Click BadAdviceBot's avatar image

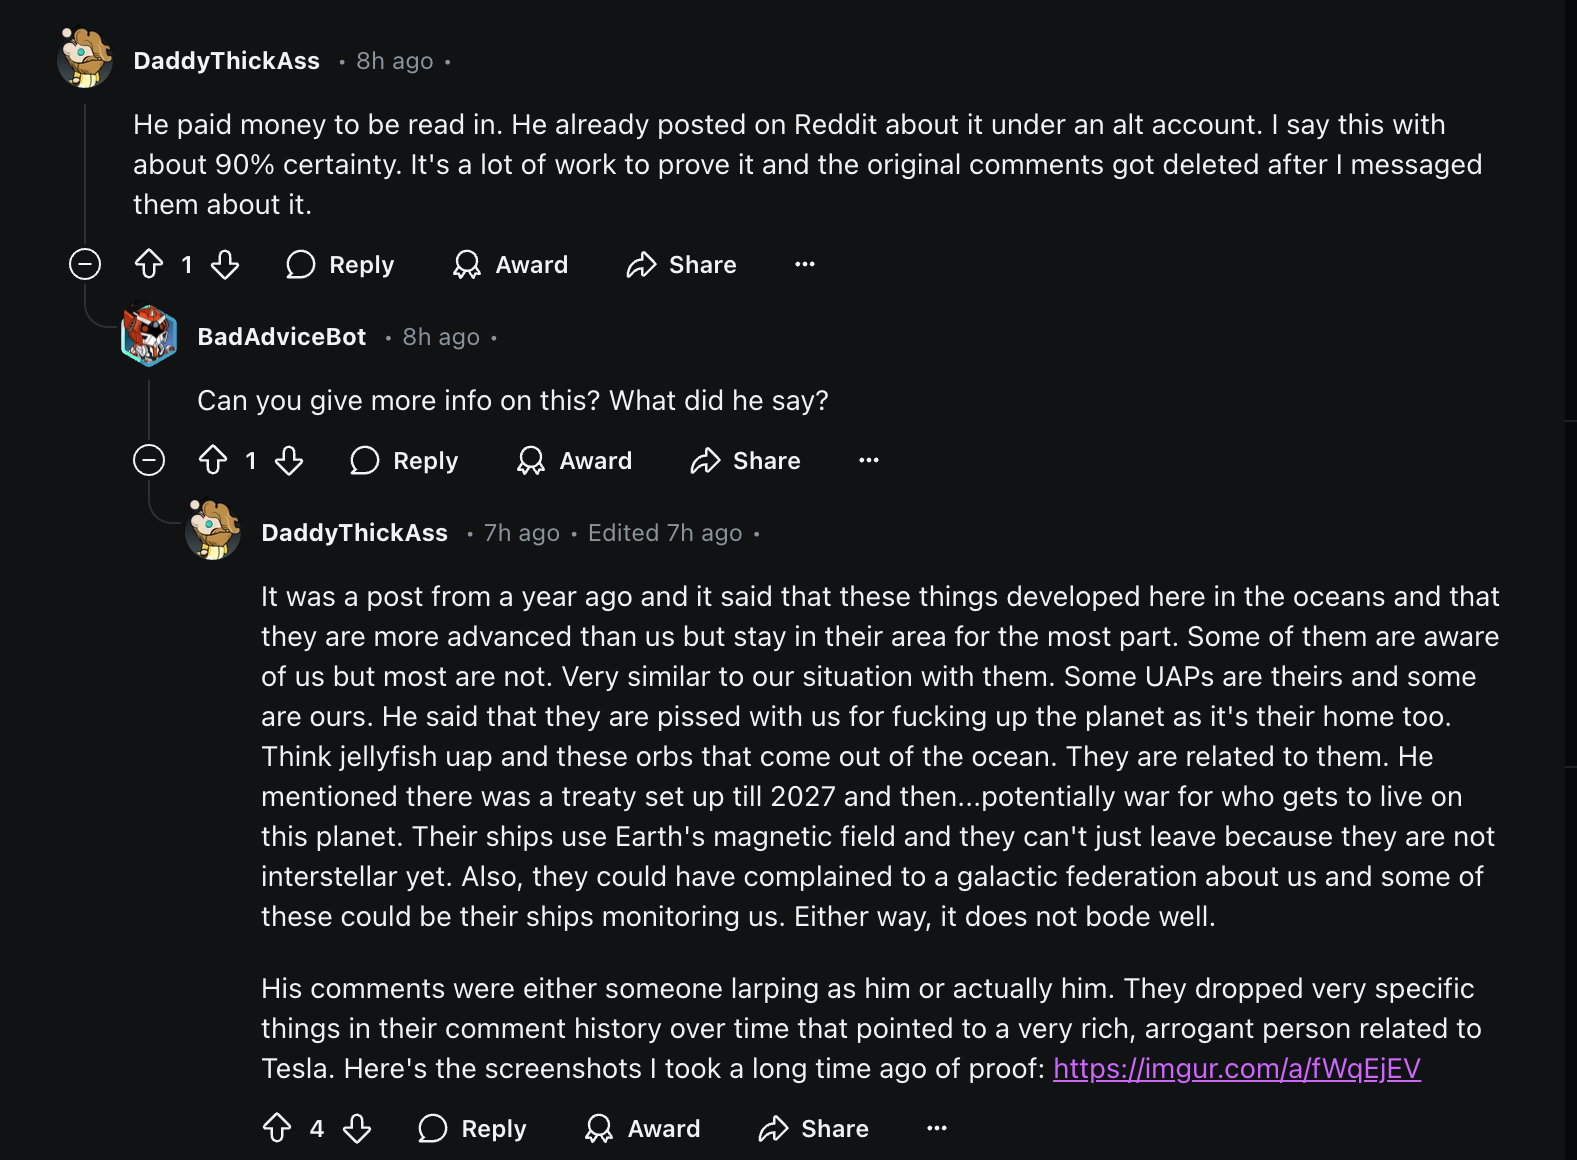click(x=149, y=336)
